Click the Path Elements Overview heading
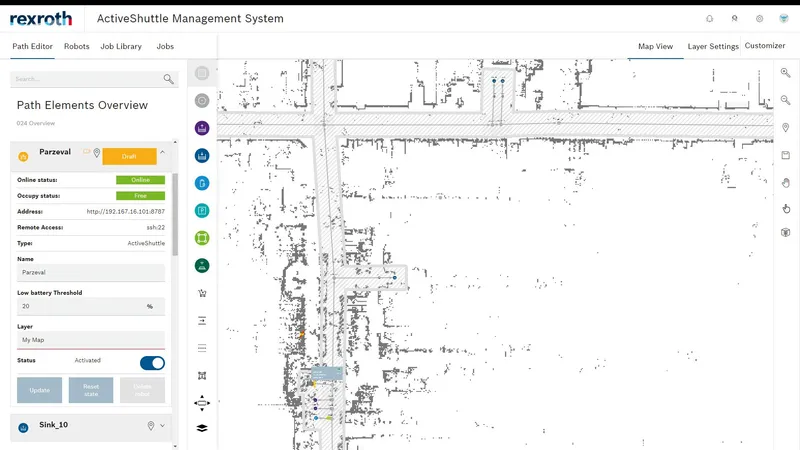Viewport: 800px width, 450px height. [82, 105]
